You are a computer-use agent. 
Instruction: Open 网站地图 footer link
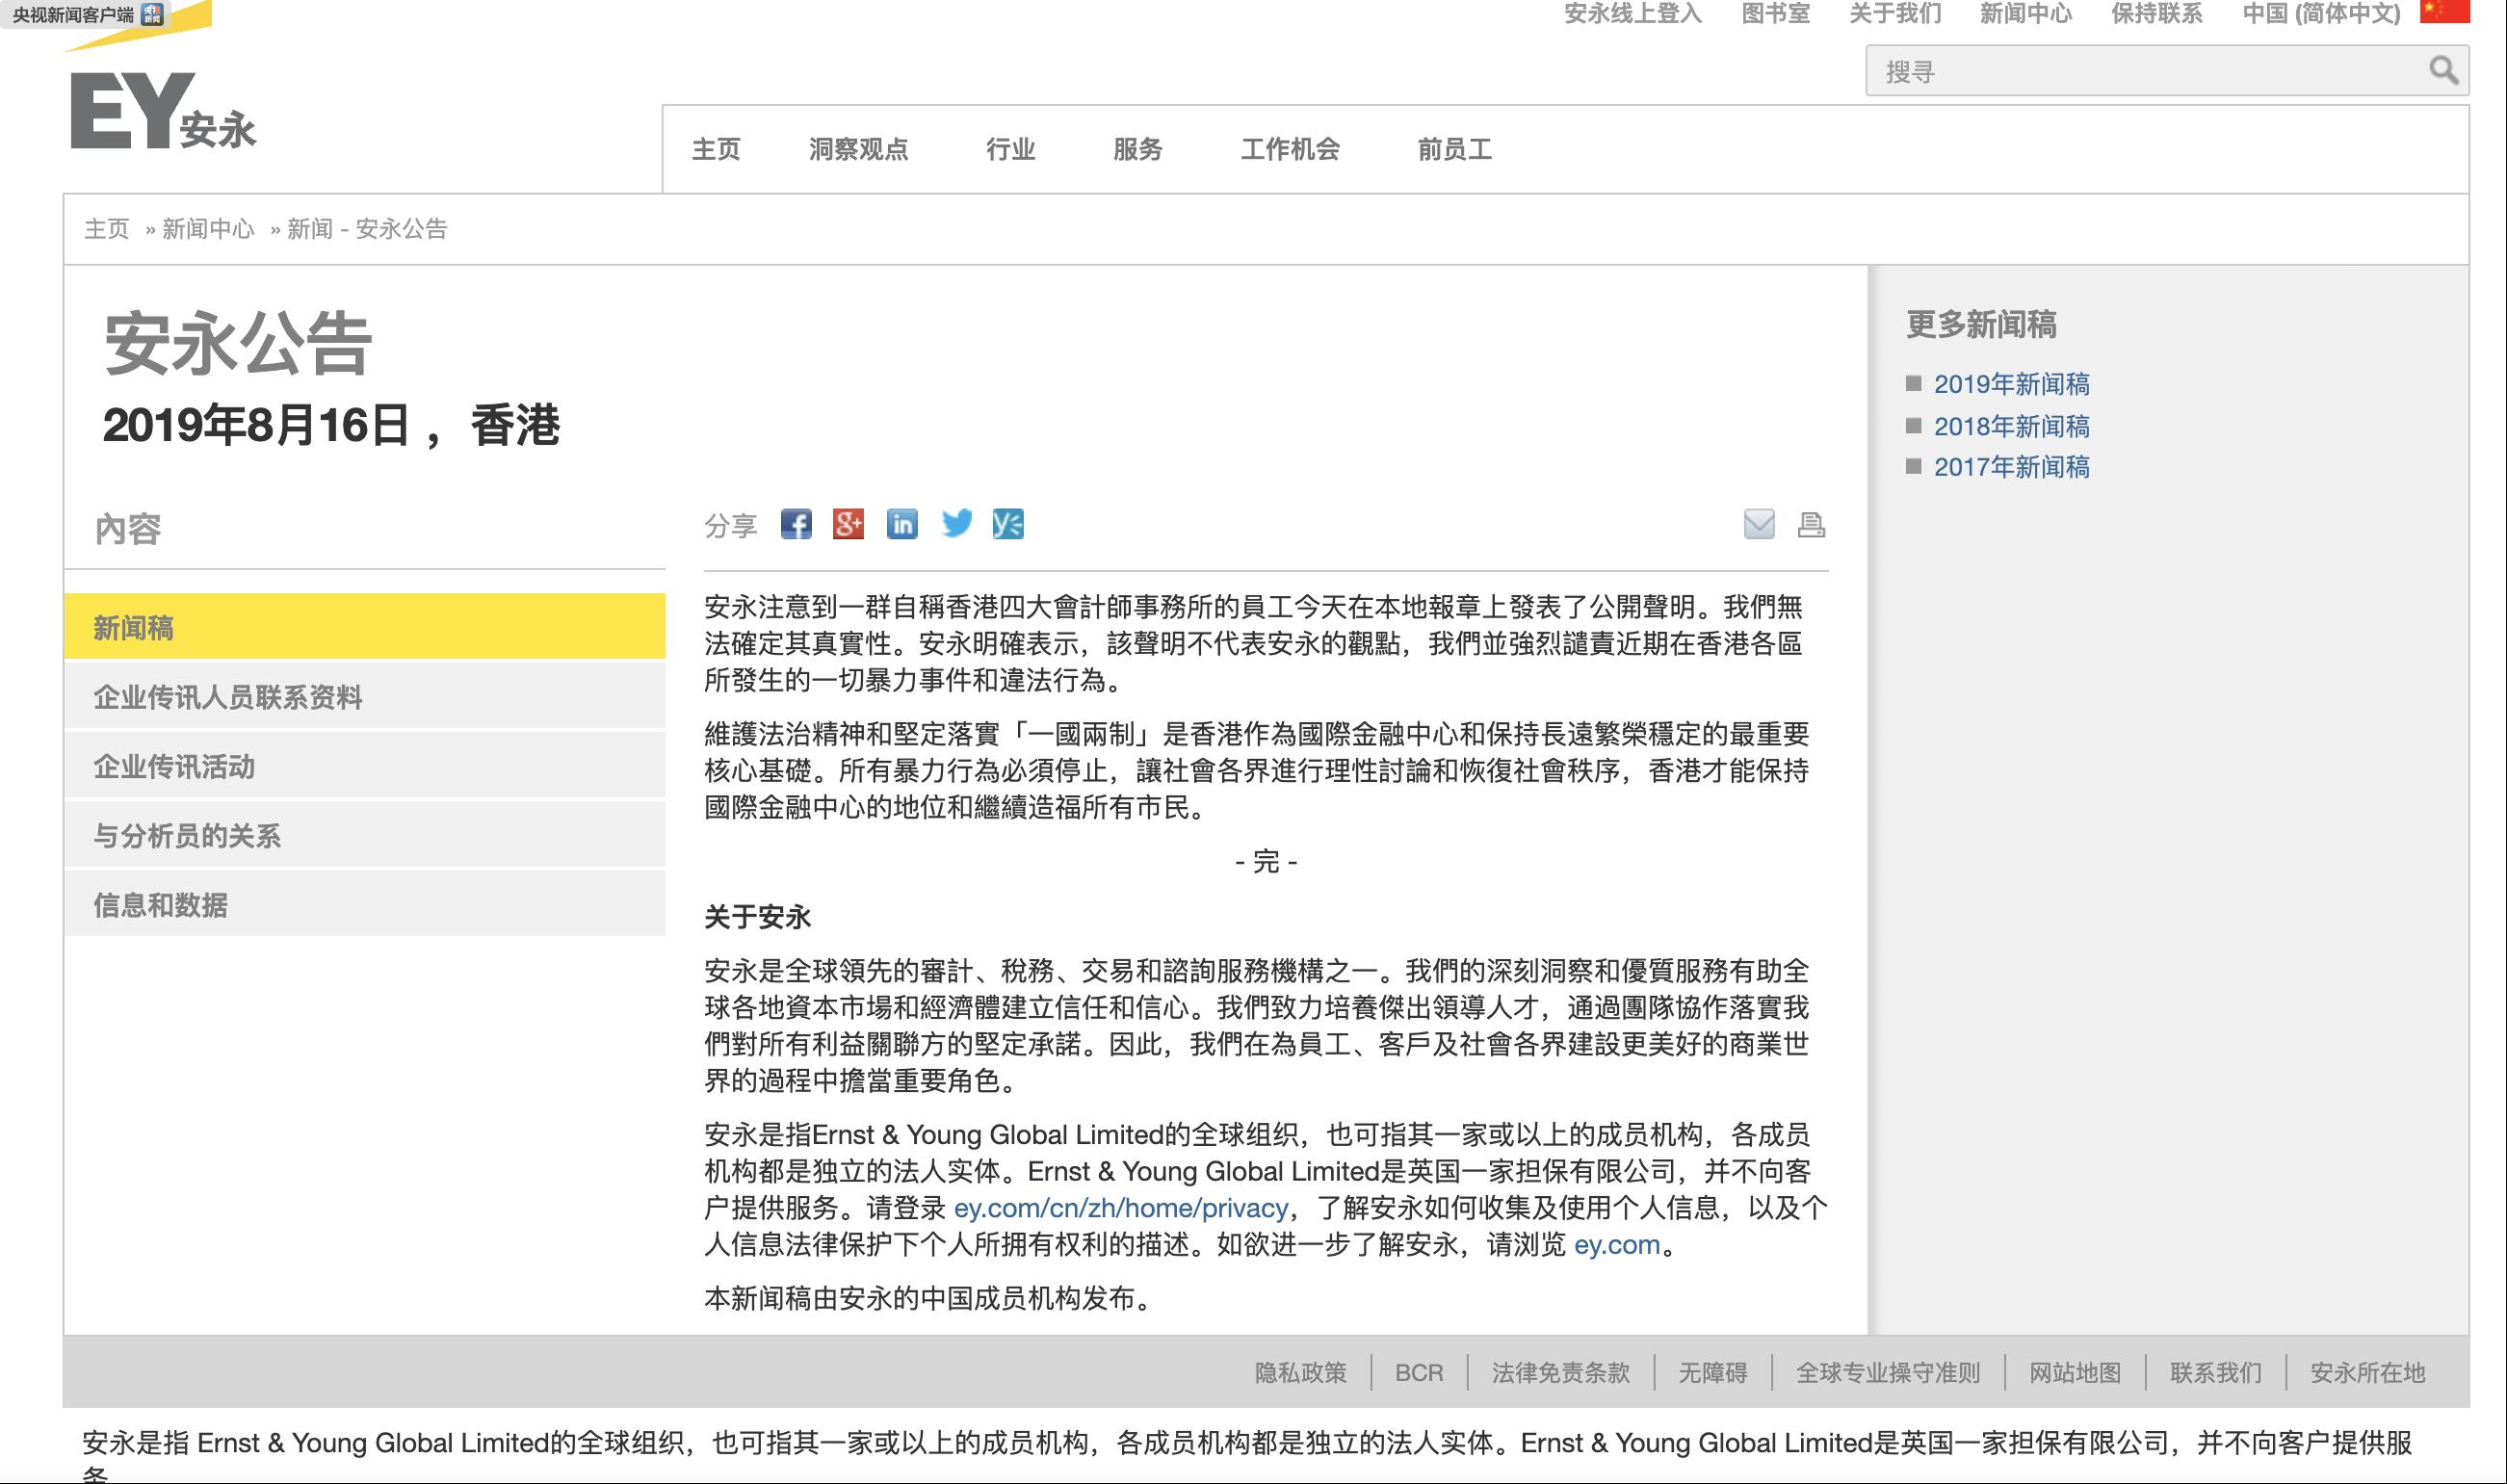tap(2075, 1373)
